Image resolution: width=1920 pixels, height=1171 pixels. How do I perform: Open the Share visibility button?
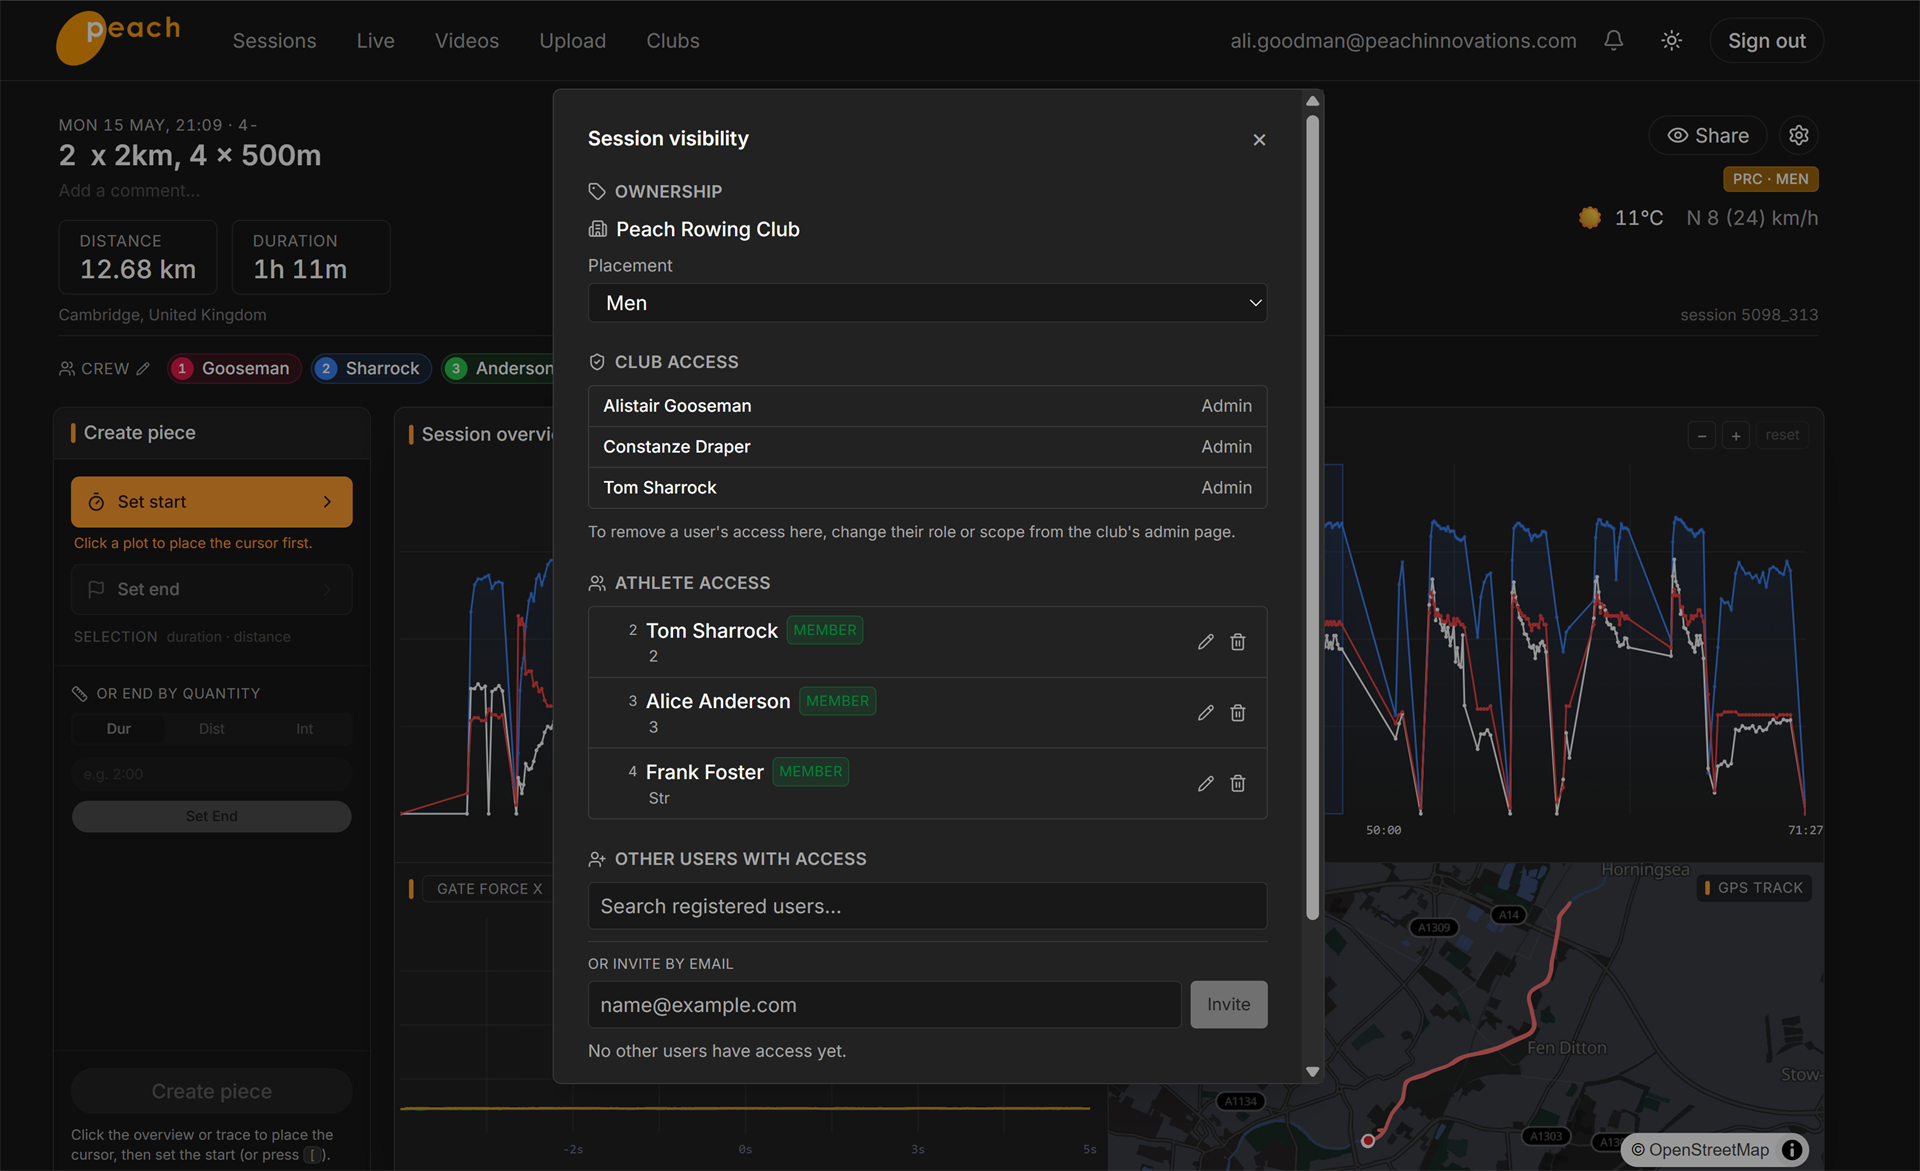1707,136
